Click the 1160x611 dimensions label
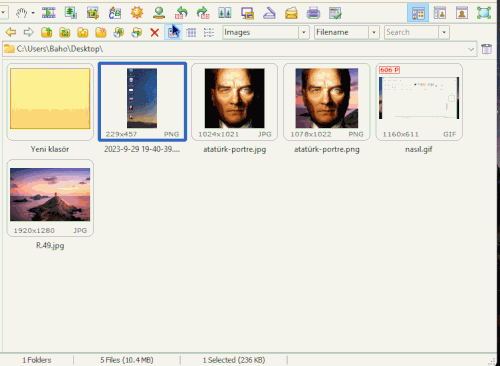This screenshot has width=500, height=366. 400,134
